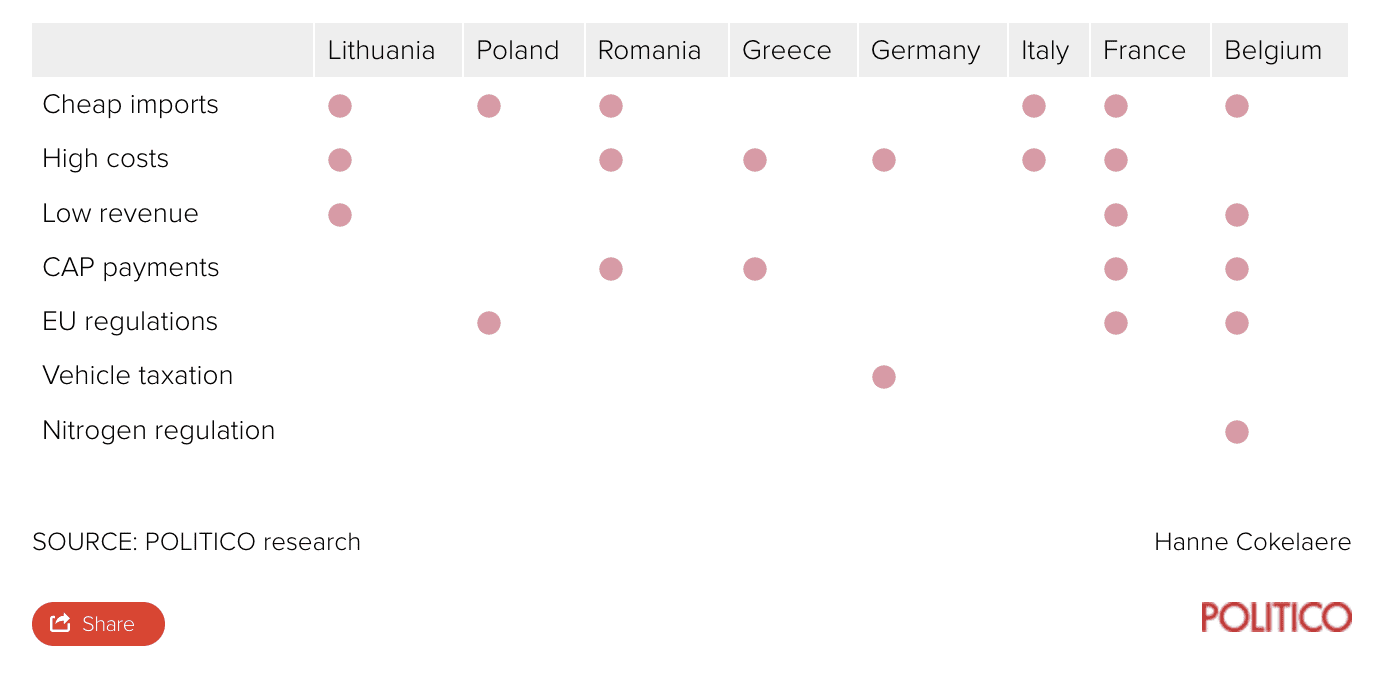Click the Vehicle taxation dot for Germany
Screen dimensions: 1376x690
click(x=883, y=377)
